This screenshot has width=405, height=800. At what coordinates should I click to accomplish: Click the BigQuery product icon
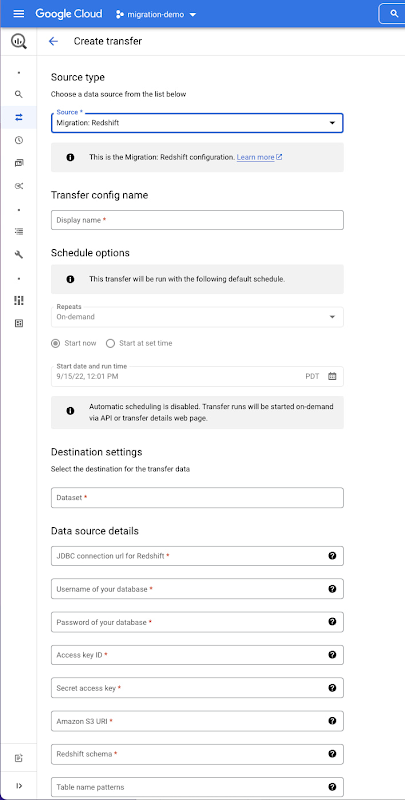[x=18, y=41]
